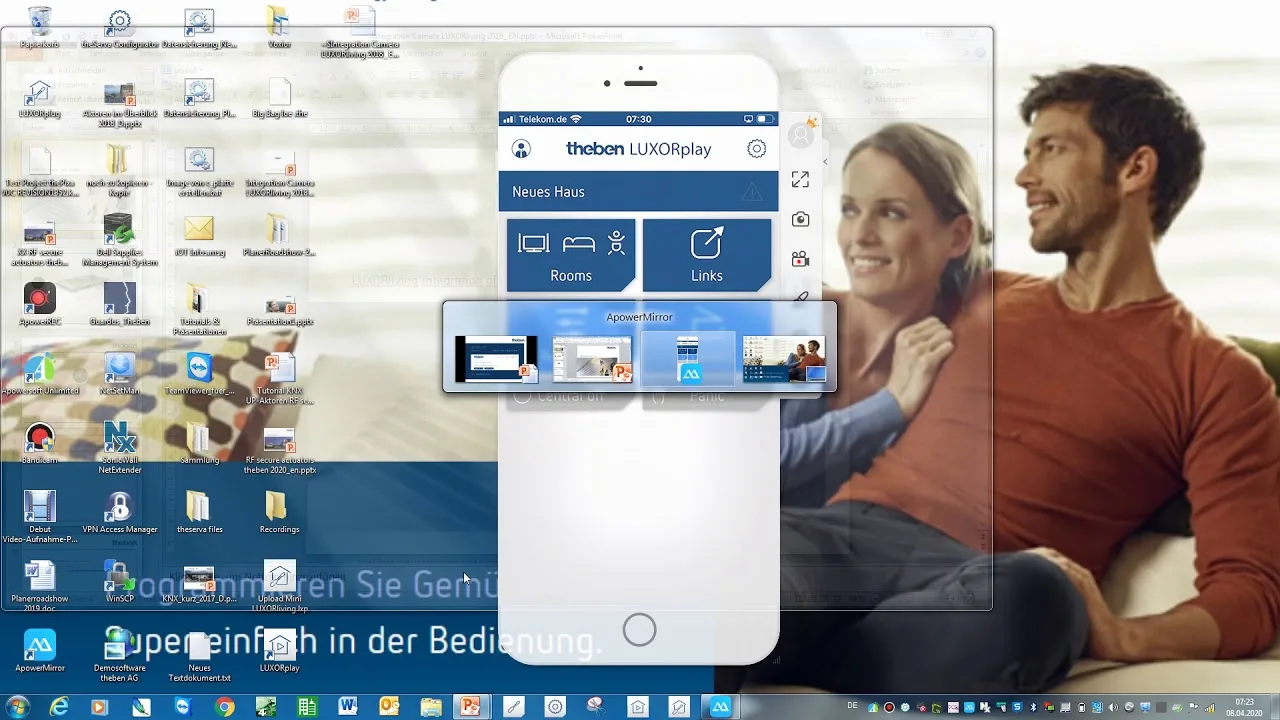Switch to PowerPoint in the taskbar
Screen dimensions: 1280x720
[x=470, y=707]
